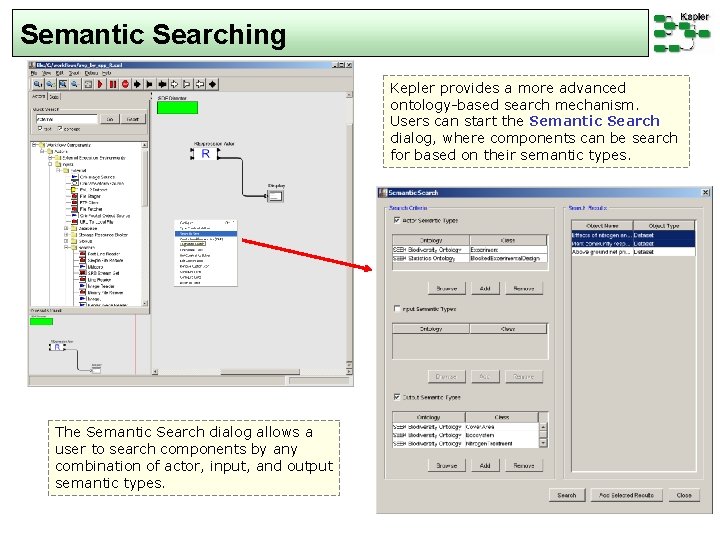
Task: Open the Debug menu in Kepler
Action: click(91, 73)
